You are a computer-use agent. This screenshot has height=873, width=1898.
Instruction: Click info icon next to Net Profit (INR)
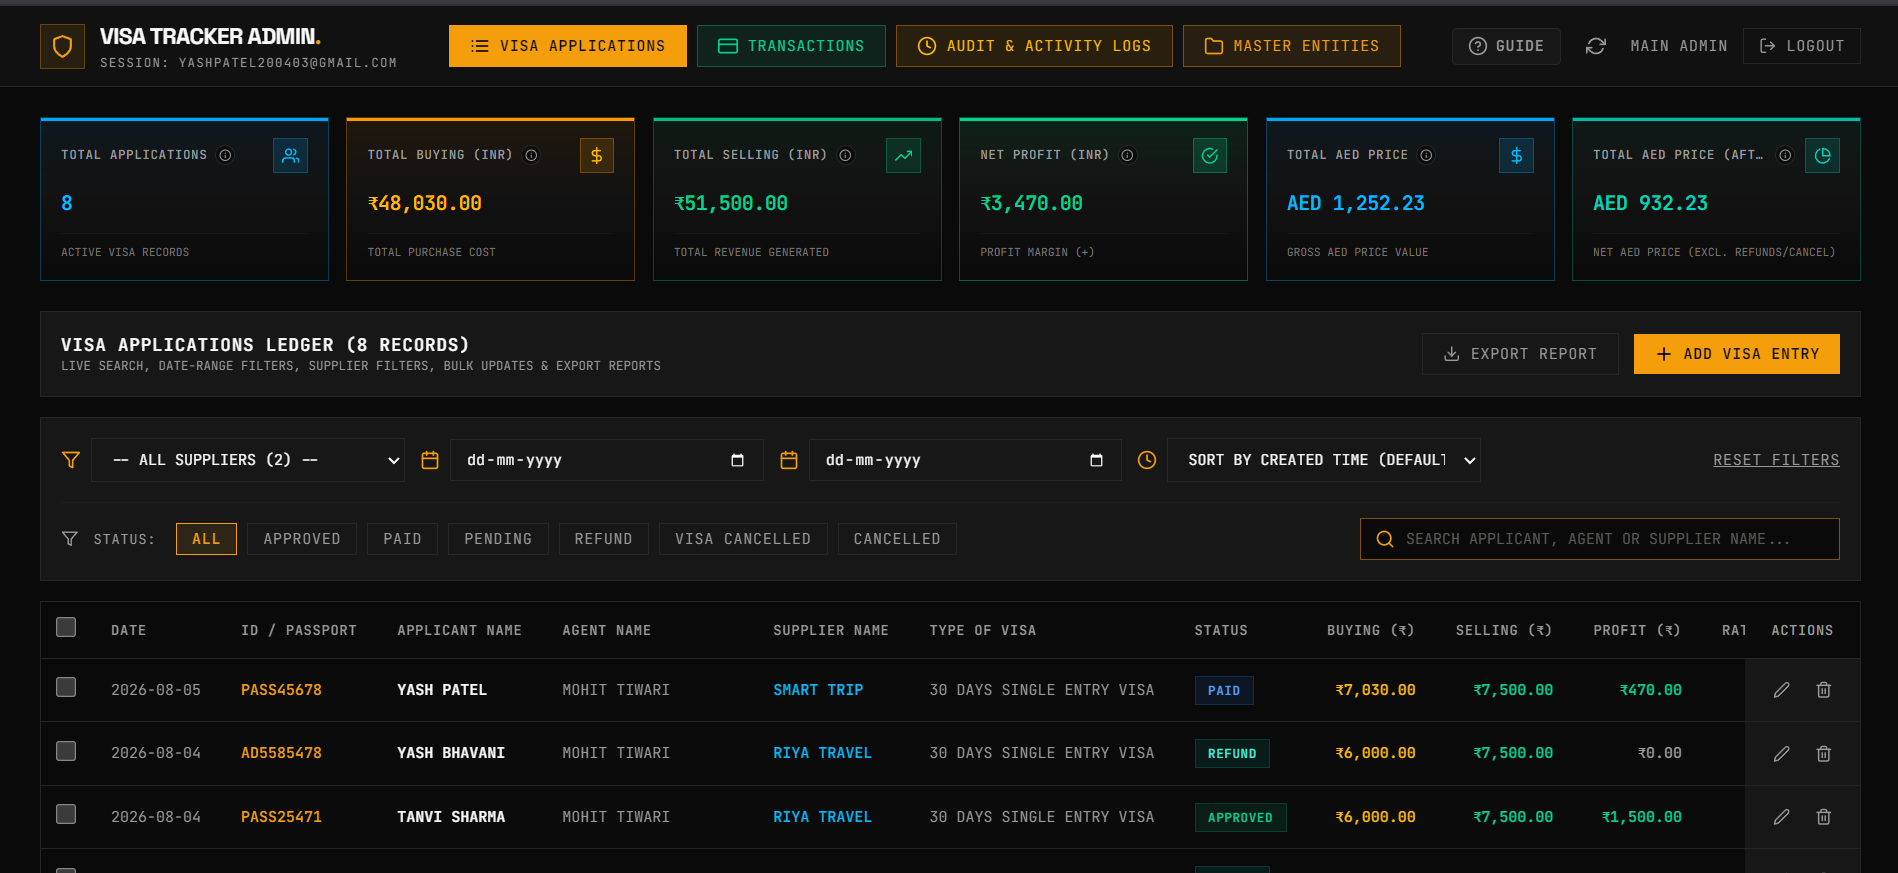(x=1127, y=155)
